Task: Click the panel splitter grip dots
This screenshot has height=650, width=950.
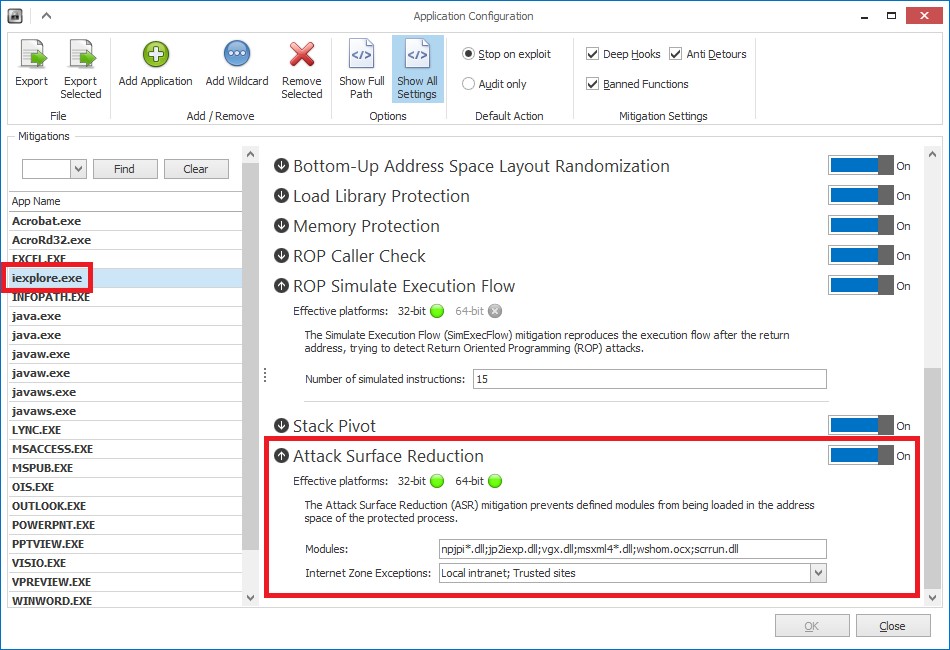Action: click(x=265, y=376)
